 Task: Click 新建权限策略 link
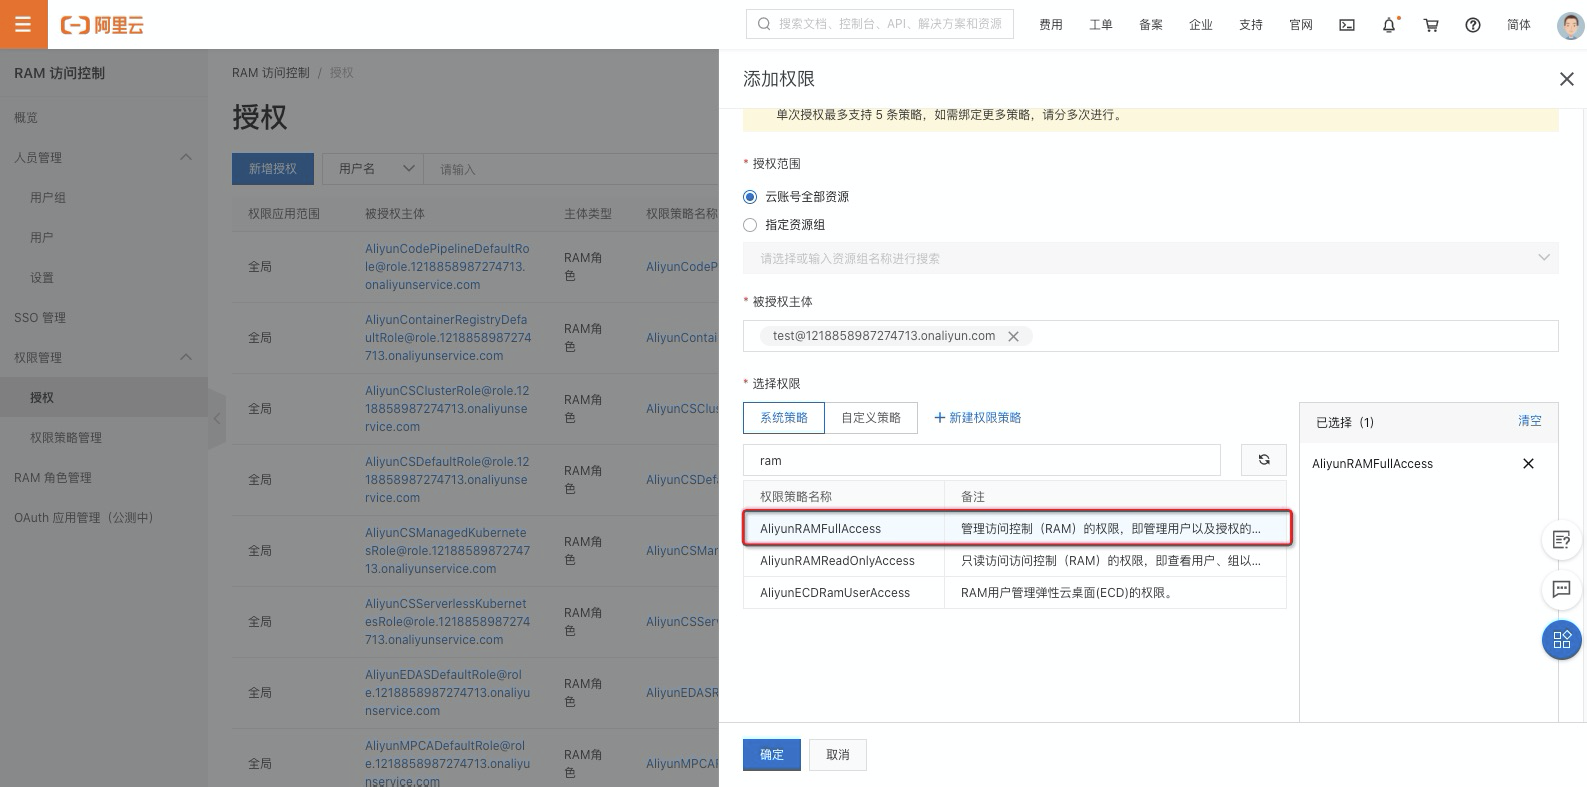(985, 418)
